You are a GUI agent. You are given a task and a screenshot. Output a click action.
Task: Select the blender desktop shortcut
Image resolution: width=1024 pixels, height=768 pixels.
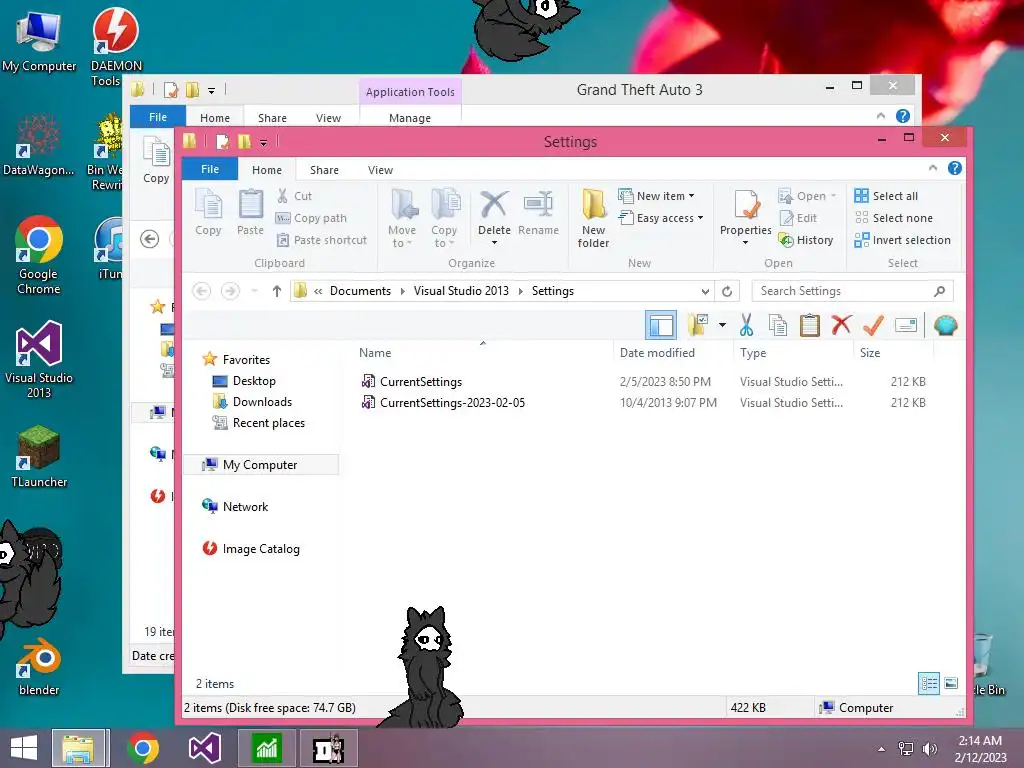point(39,666)
